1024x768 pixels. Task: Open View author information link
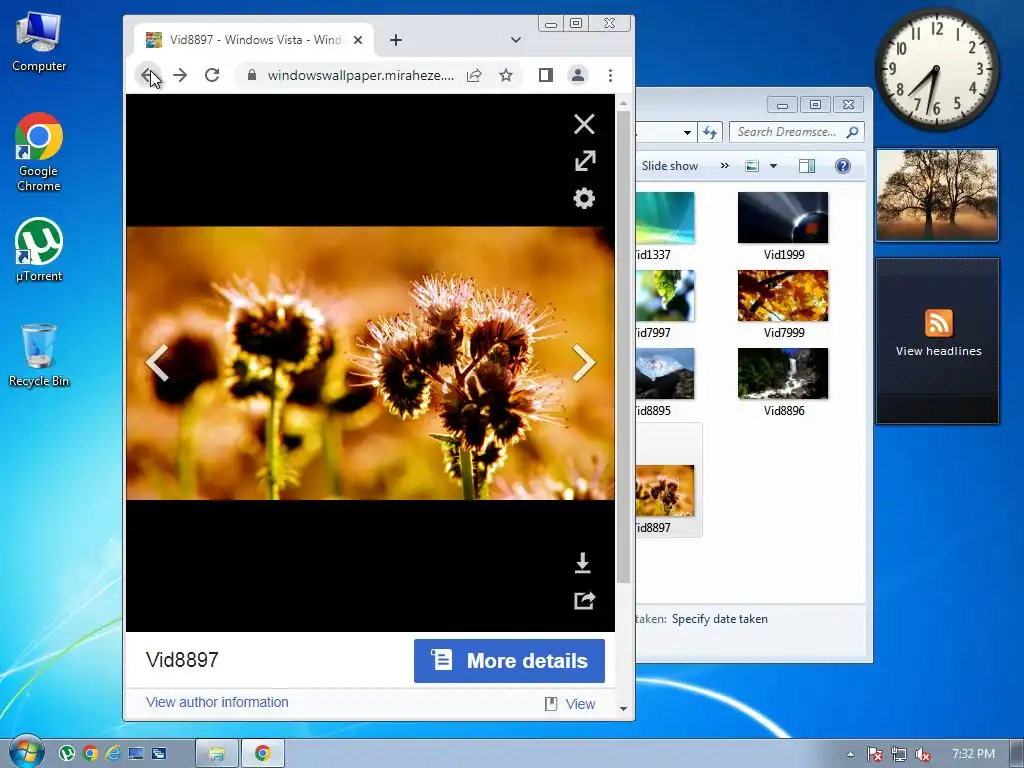217,702
